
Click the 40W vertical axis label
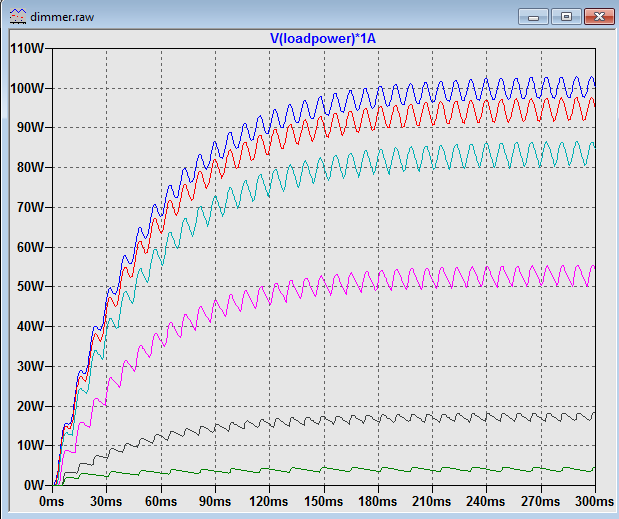tap(31, 326)
